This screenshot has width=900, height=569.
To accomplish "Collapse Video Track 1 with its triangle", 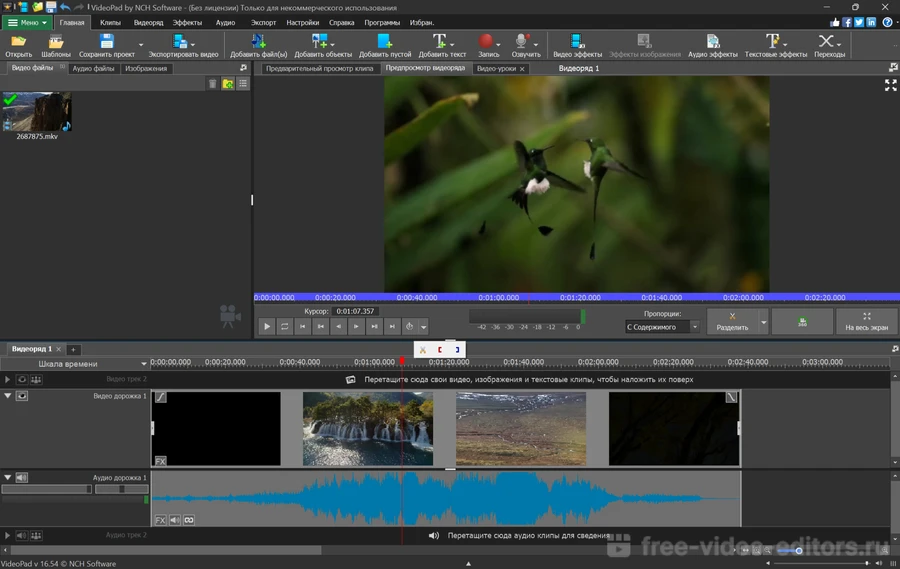I will (x=8, y=396).
